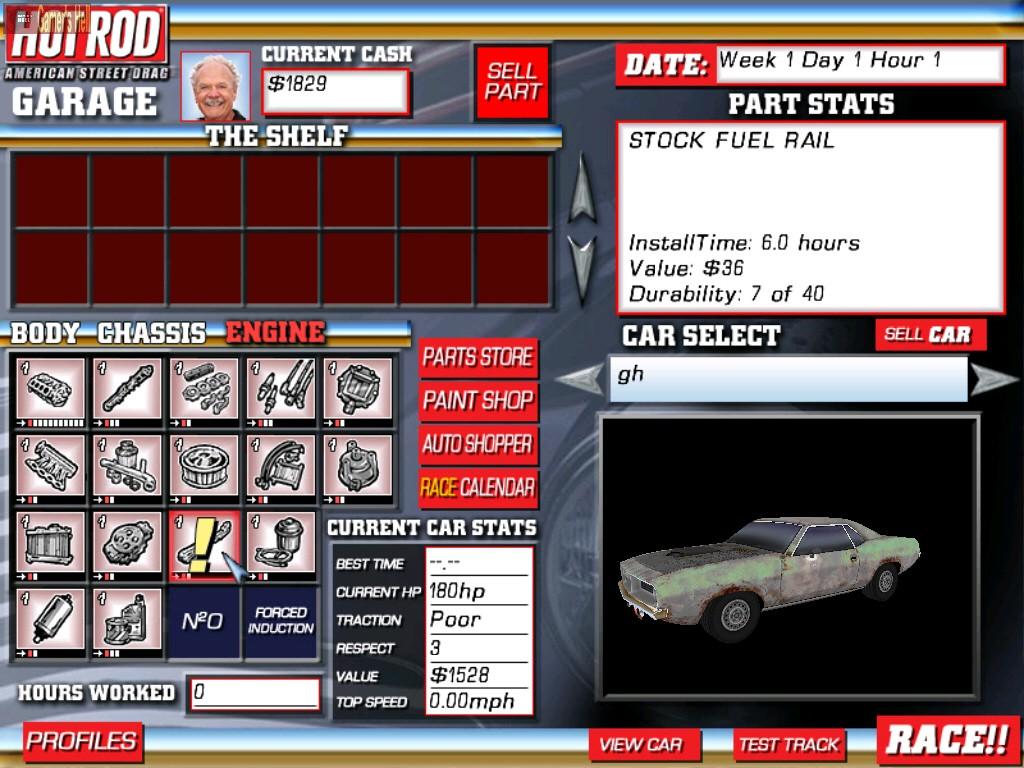Click the STOCK FUEL RAIL title text
Image resolution: width=1024 pixels, height=768 pixels.
pos(731,140)
